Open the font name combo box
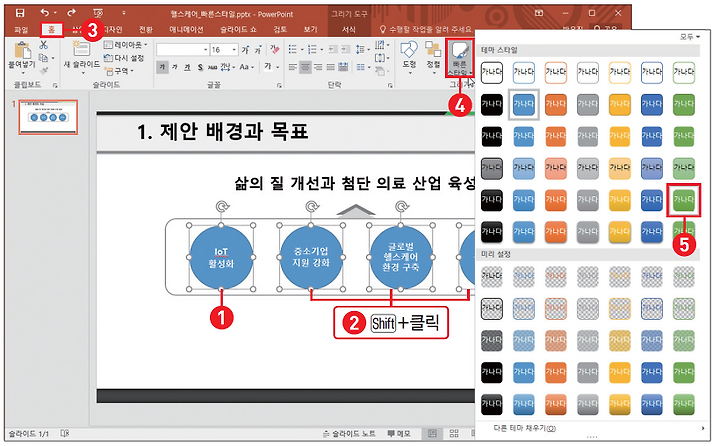The image size is (720, 446). [183, 49]
